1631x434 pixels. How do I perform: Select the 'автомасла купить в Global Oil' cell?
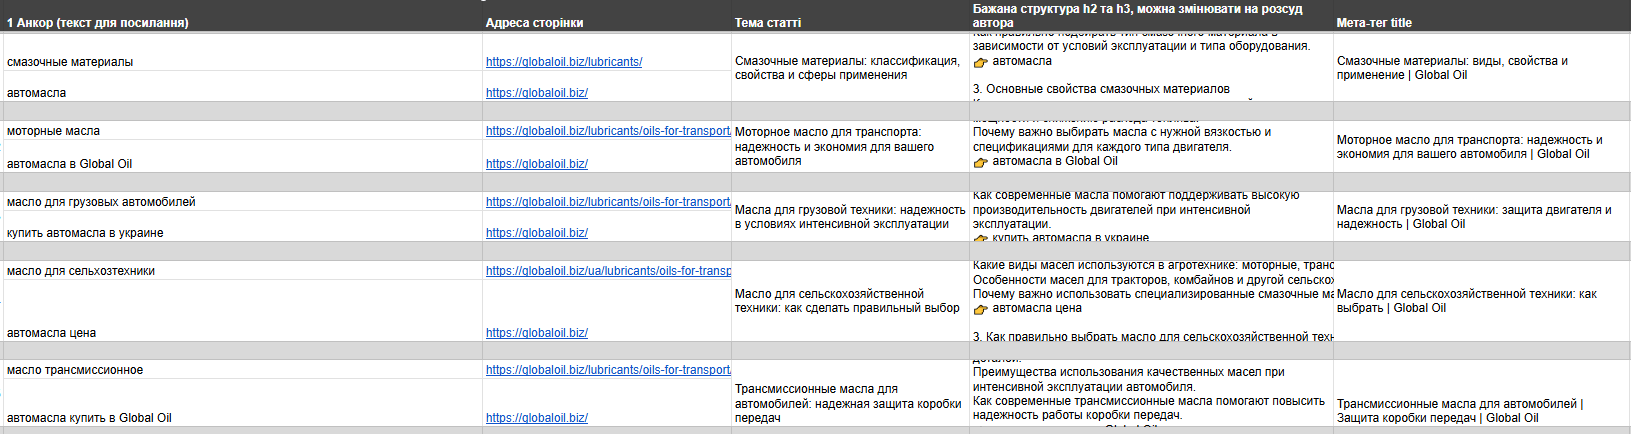point(243,403)
